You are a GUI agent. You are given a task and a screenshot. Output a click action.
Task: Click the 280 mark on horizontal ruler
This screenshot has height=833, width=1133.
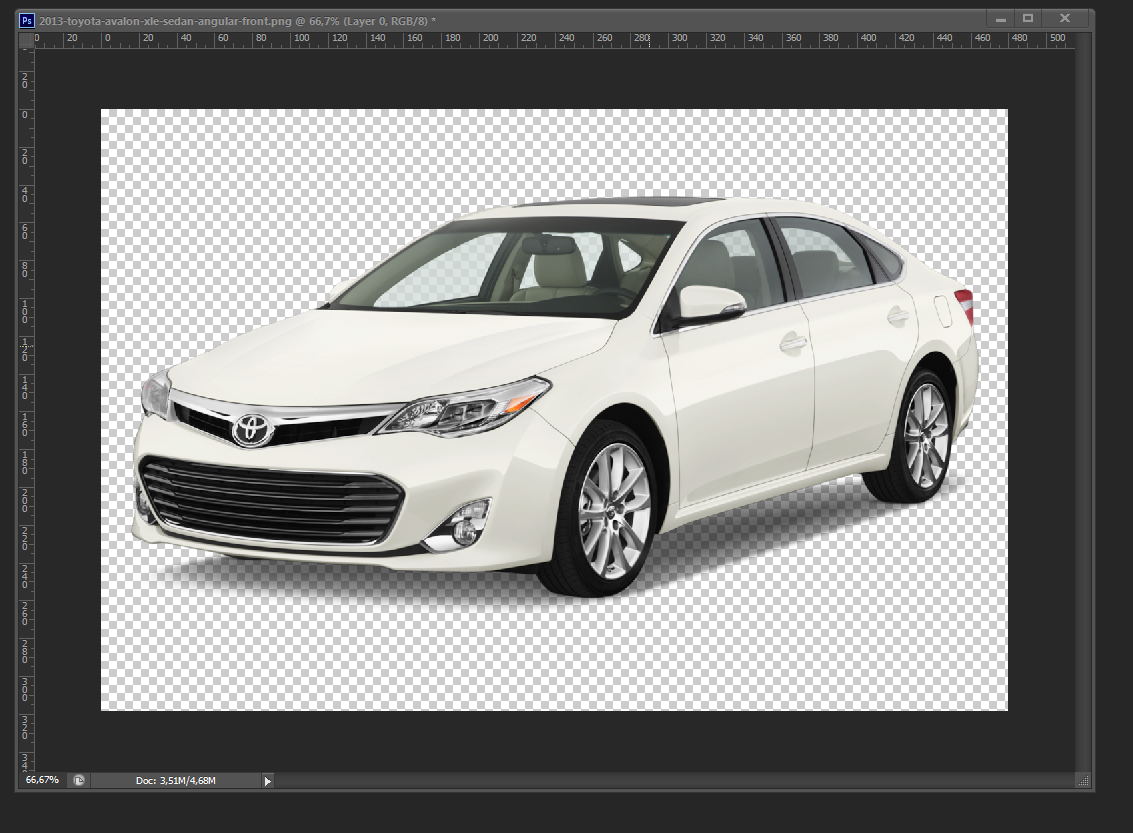click(642, 40)
